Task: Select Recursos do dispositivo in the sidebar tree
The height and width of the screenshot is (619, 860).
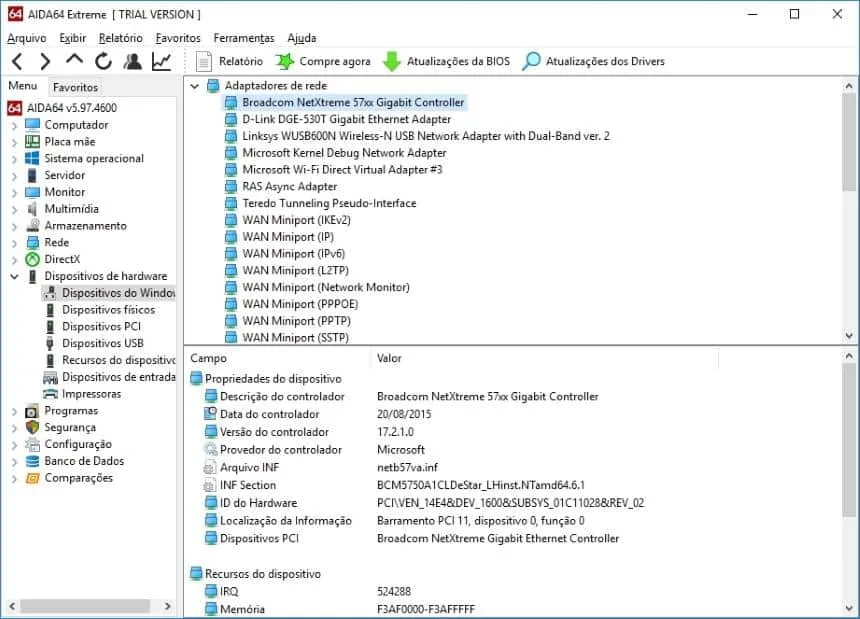Action: pyautogui.click(x=110, y=360)
